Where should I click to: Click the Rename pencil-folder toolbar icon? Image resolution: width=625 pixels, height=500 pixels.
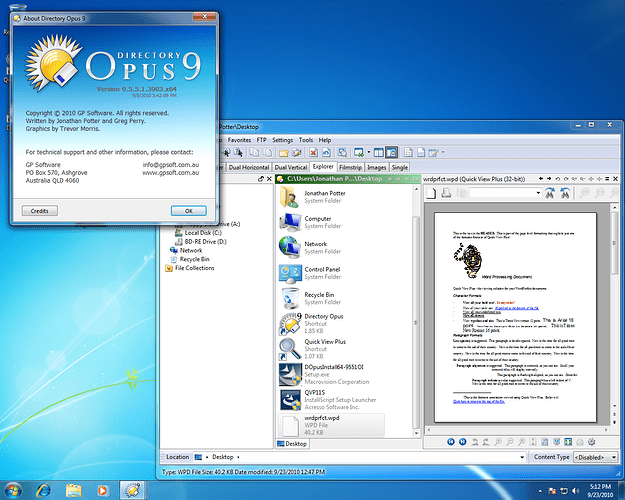(x=296, y=152)
